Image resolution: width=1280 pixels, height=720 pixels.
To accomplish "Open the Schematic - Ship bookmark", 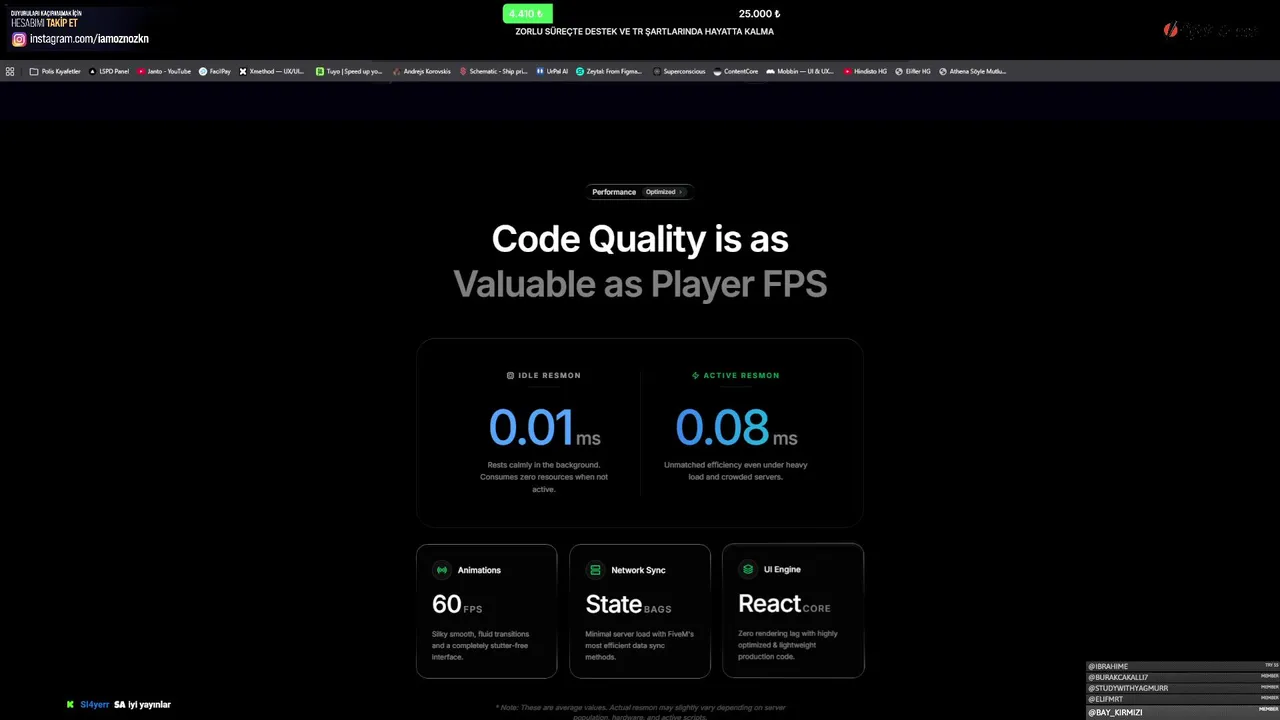I will (492, 72).
